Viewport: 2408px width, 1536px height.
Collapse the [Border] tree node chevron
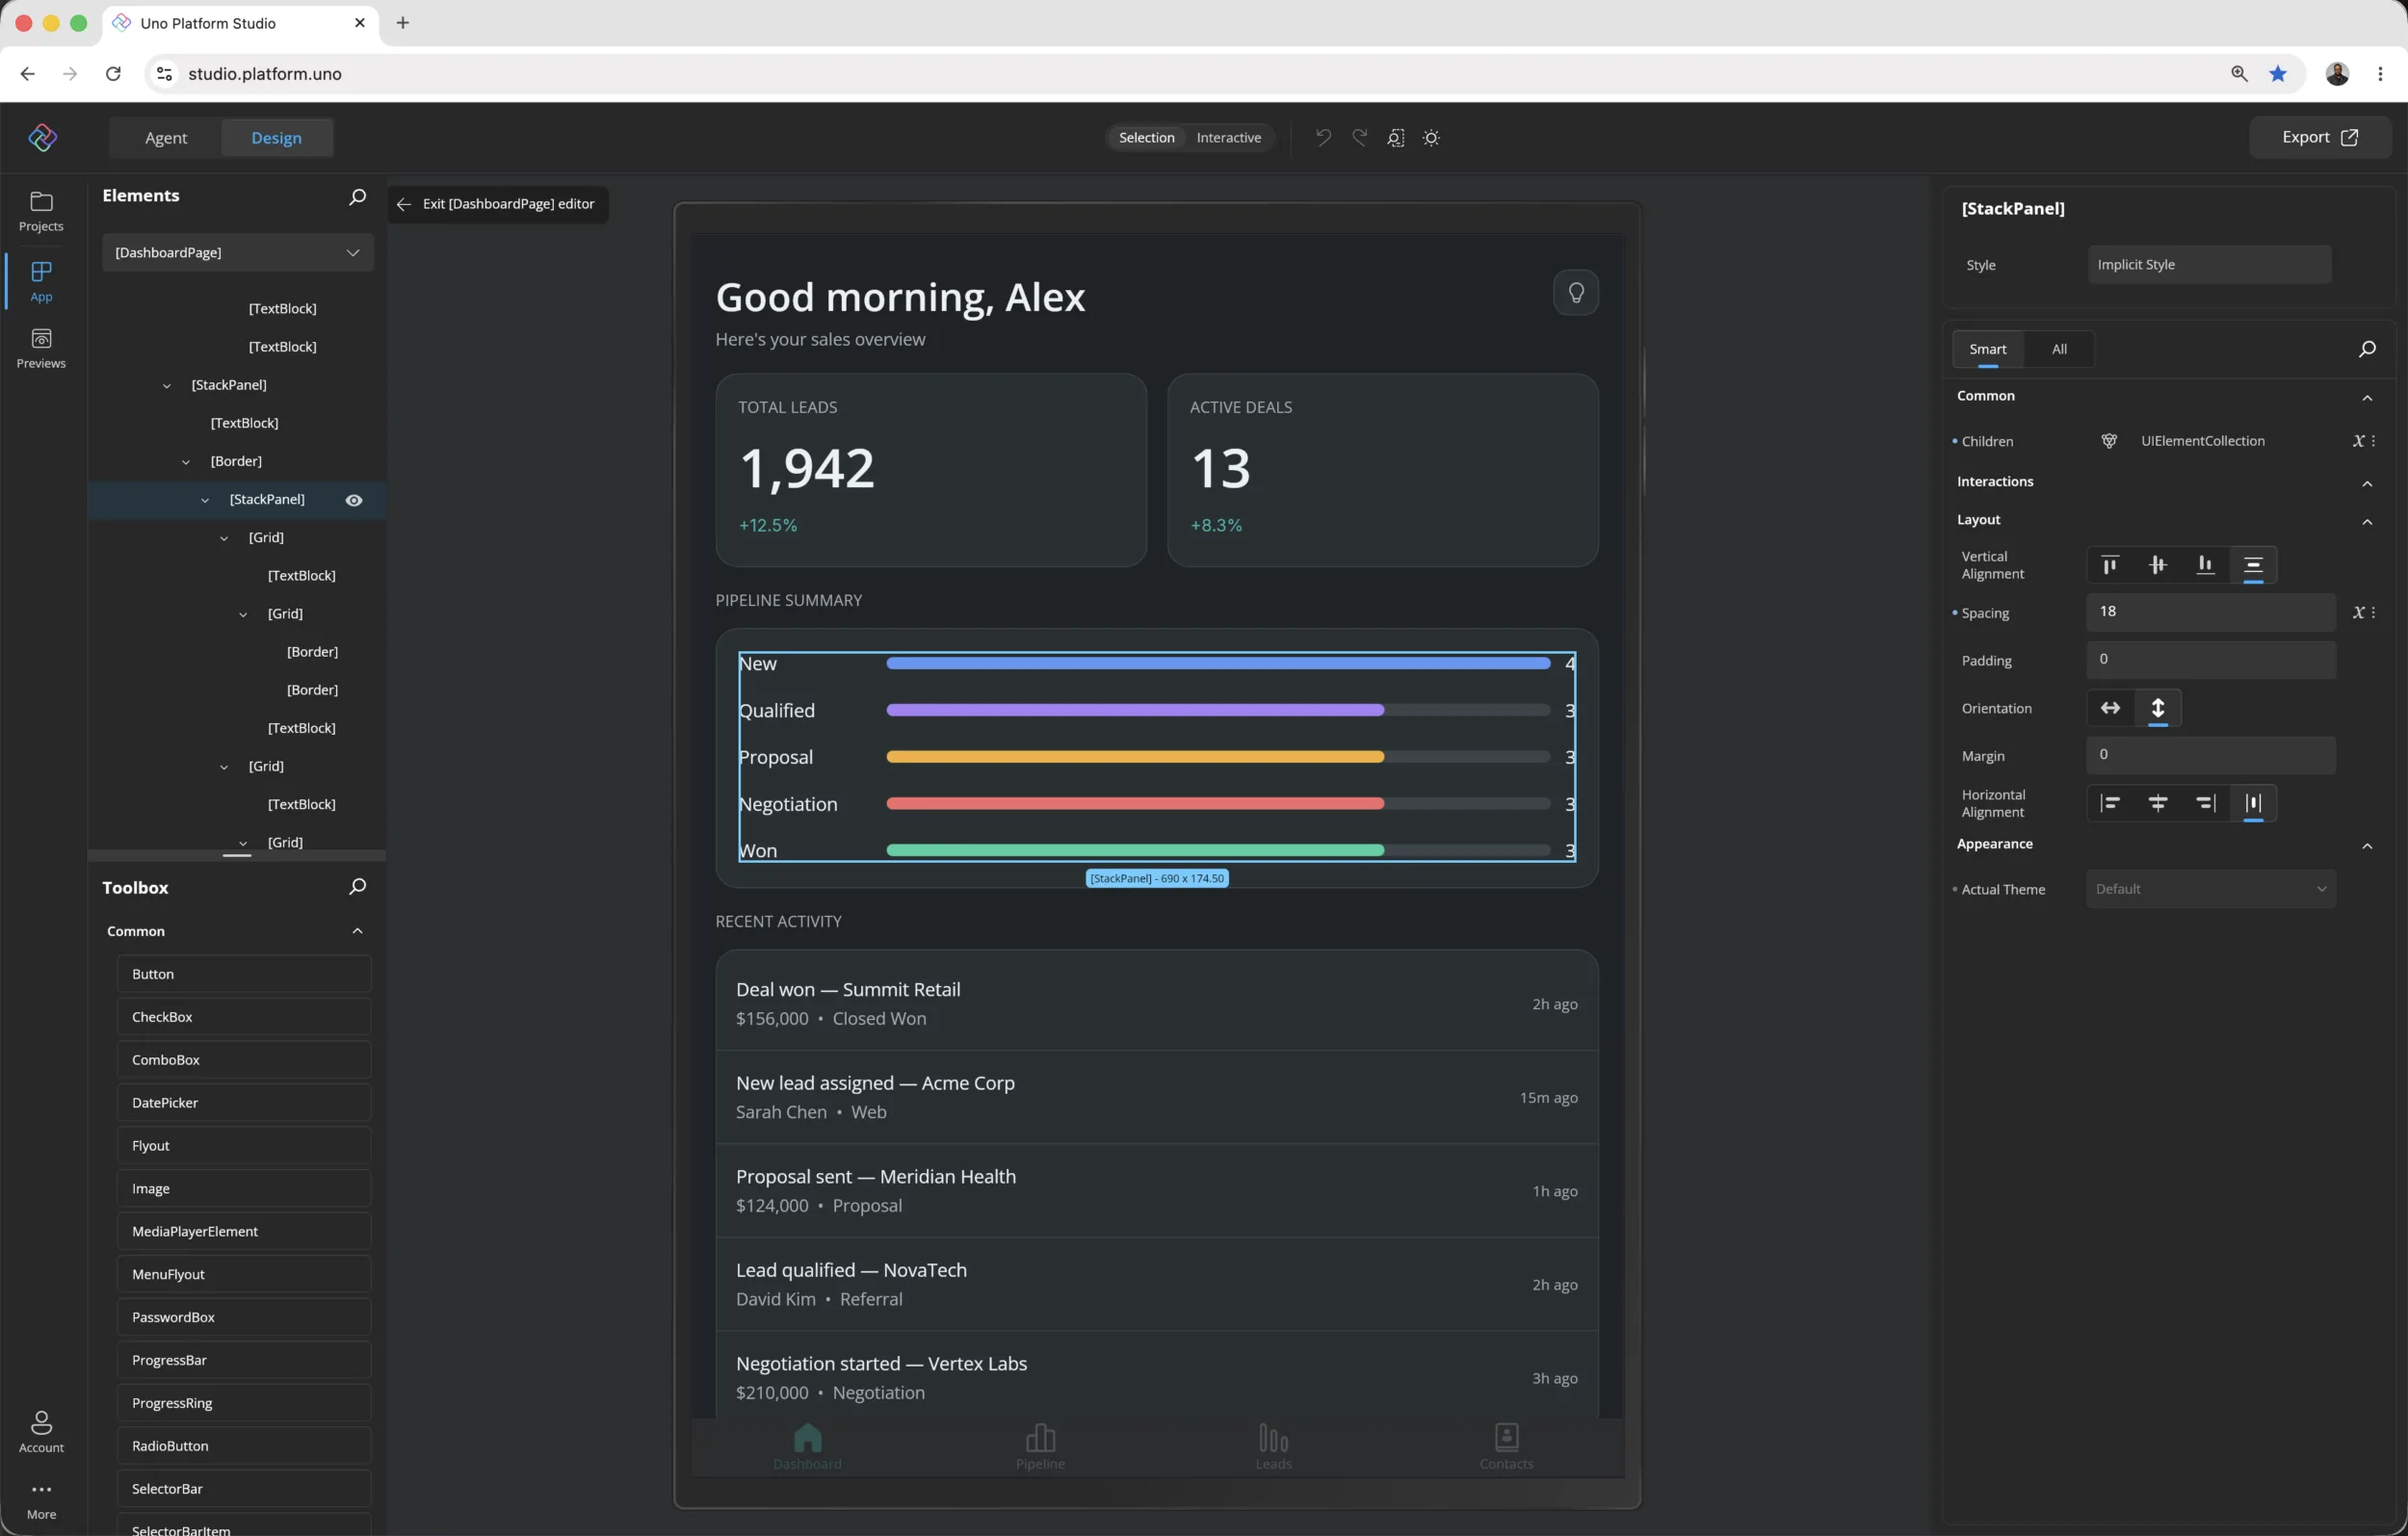tap(185, 462)
